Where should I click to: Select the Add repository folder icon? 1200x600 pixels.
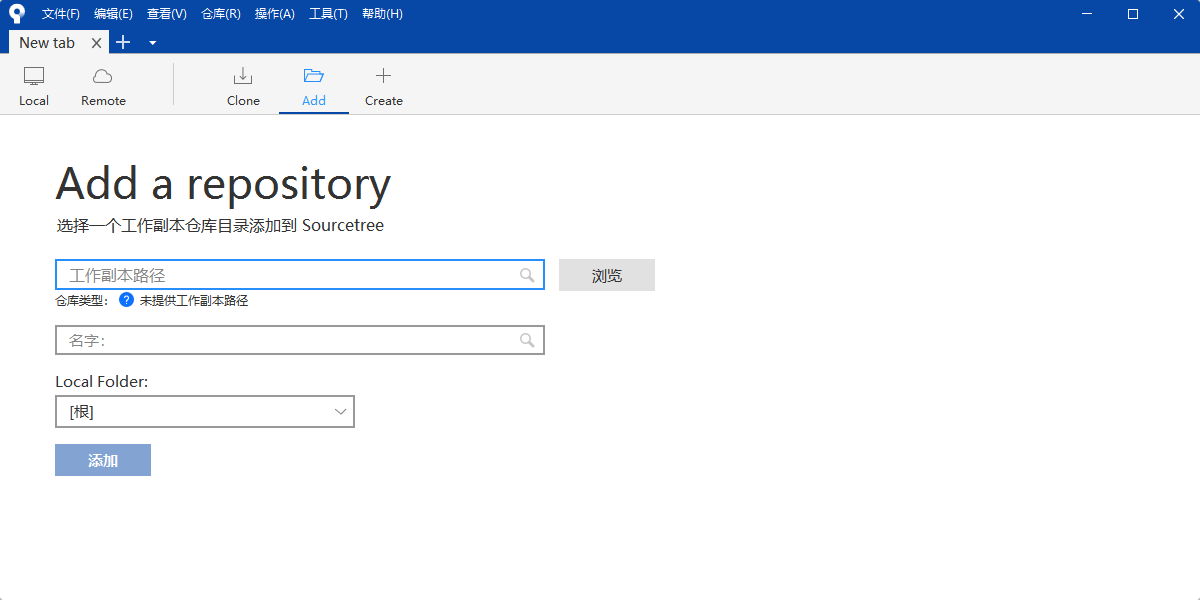314,76
